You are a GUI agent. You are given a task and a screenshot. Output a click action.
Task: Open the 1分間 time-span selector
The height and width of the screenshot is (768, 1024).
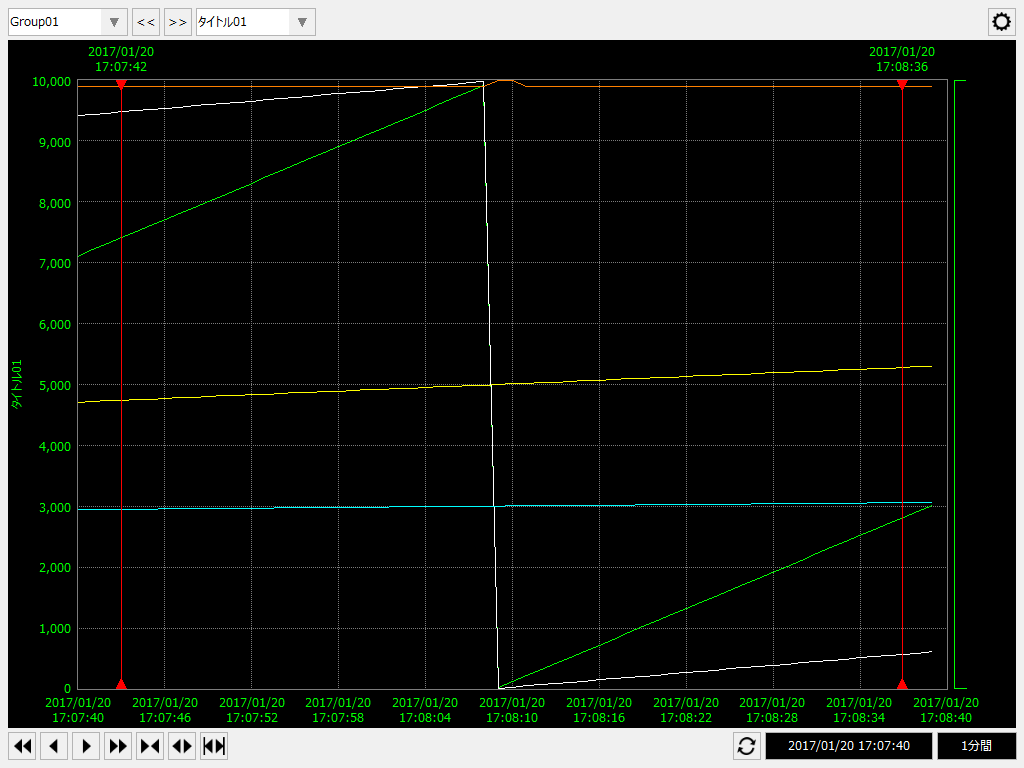[x=978, y=746]
